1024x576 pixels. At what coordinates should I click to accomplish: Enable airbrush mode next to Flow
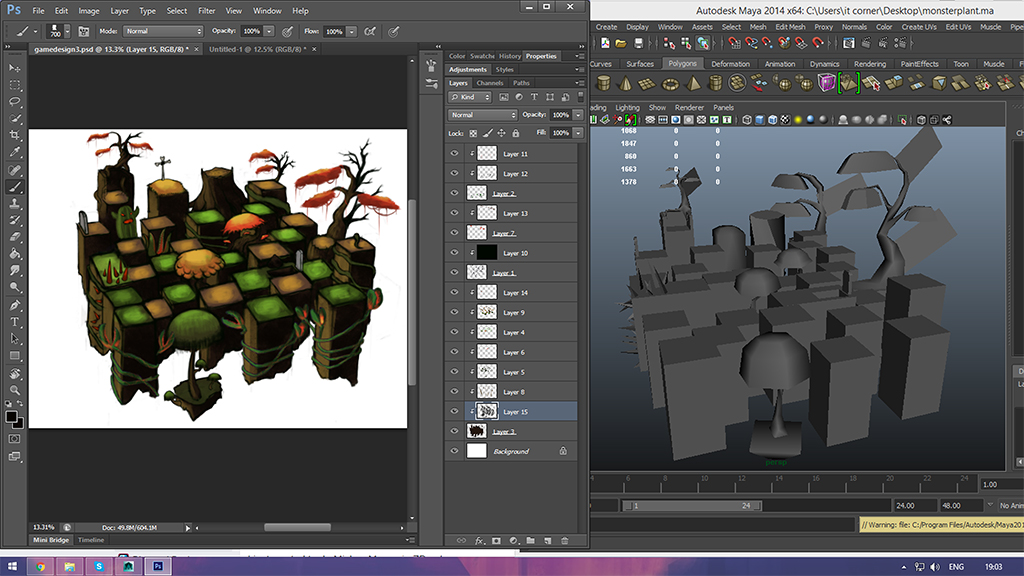[370, 31]
